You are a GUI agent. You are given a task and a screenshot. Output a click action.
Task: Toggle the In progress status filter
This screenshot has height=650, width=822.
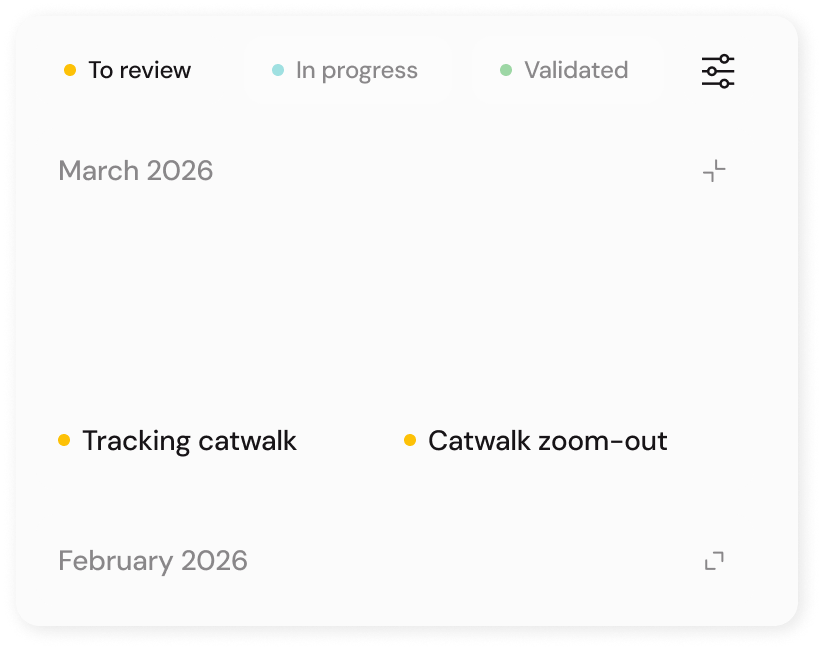pyautogui.click(x=346, y=71)
